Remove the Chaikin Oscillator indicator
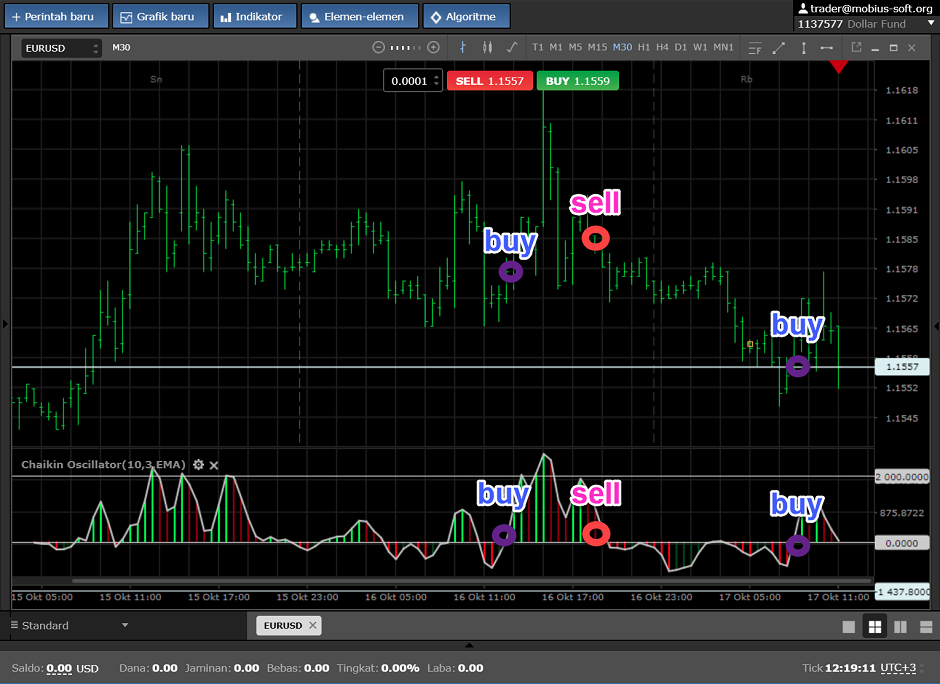 point(214,465)
